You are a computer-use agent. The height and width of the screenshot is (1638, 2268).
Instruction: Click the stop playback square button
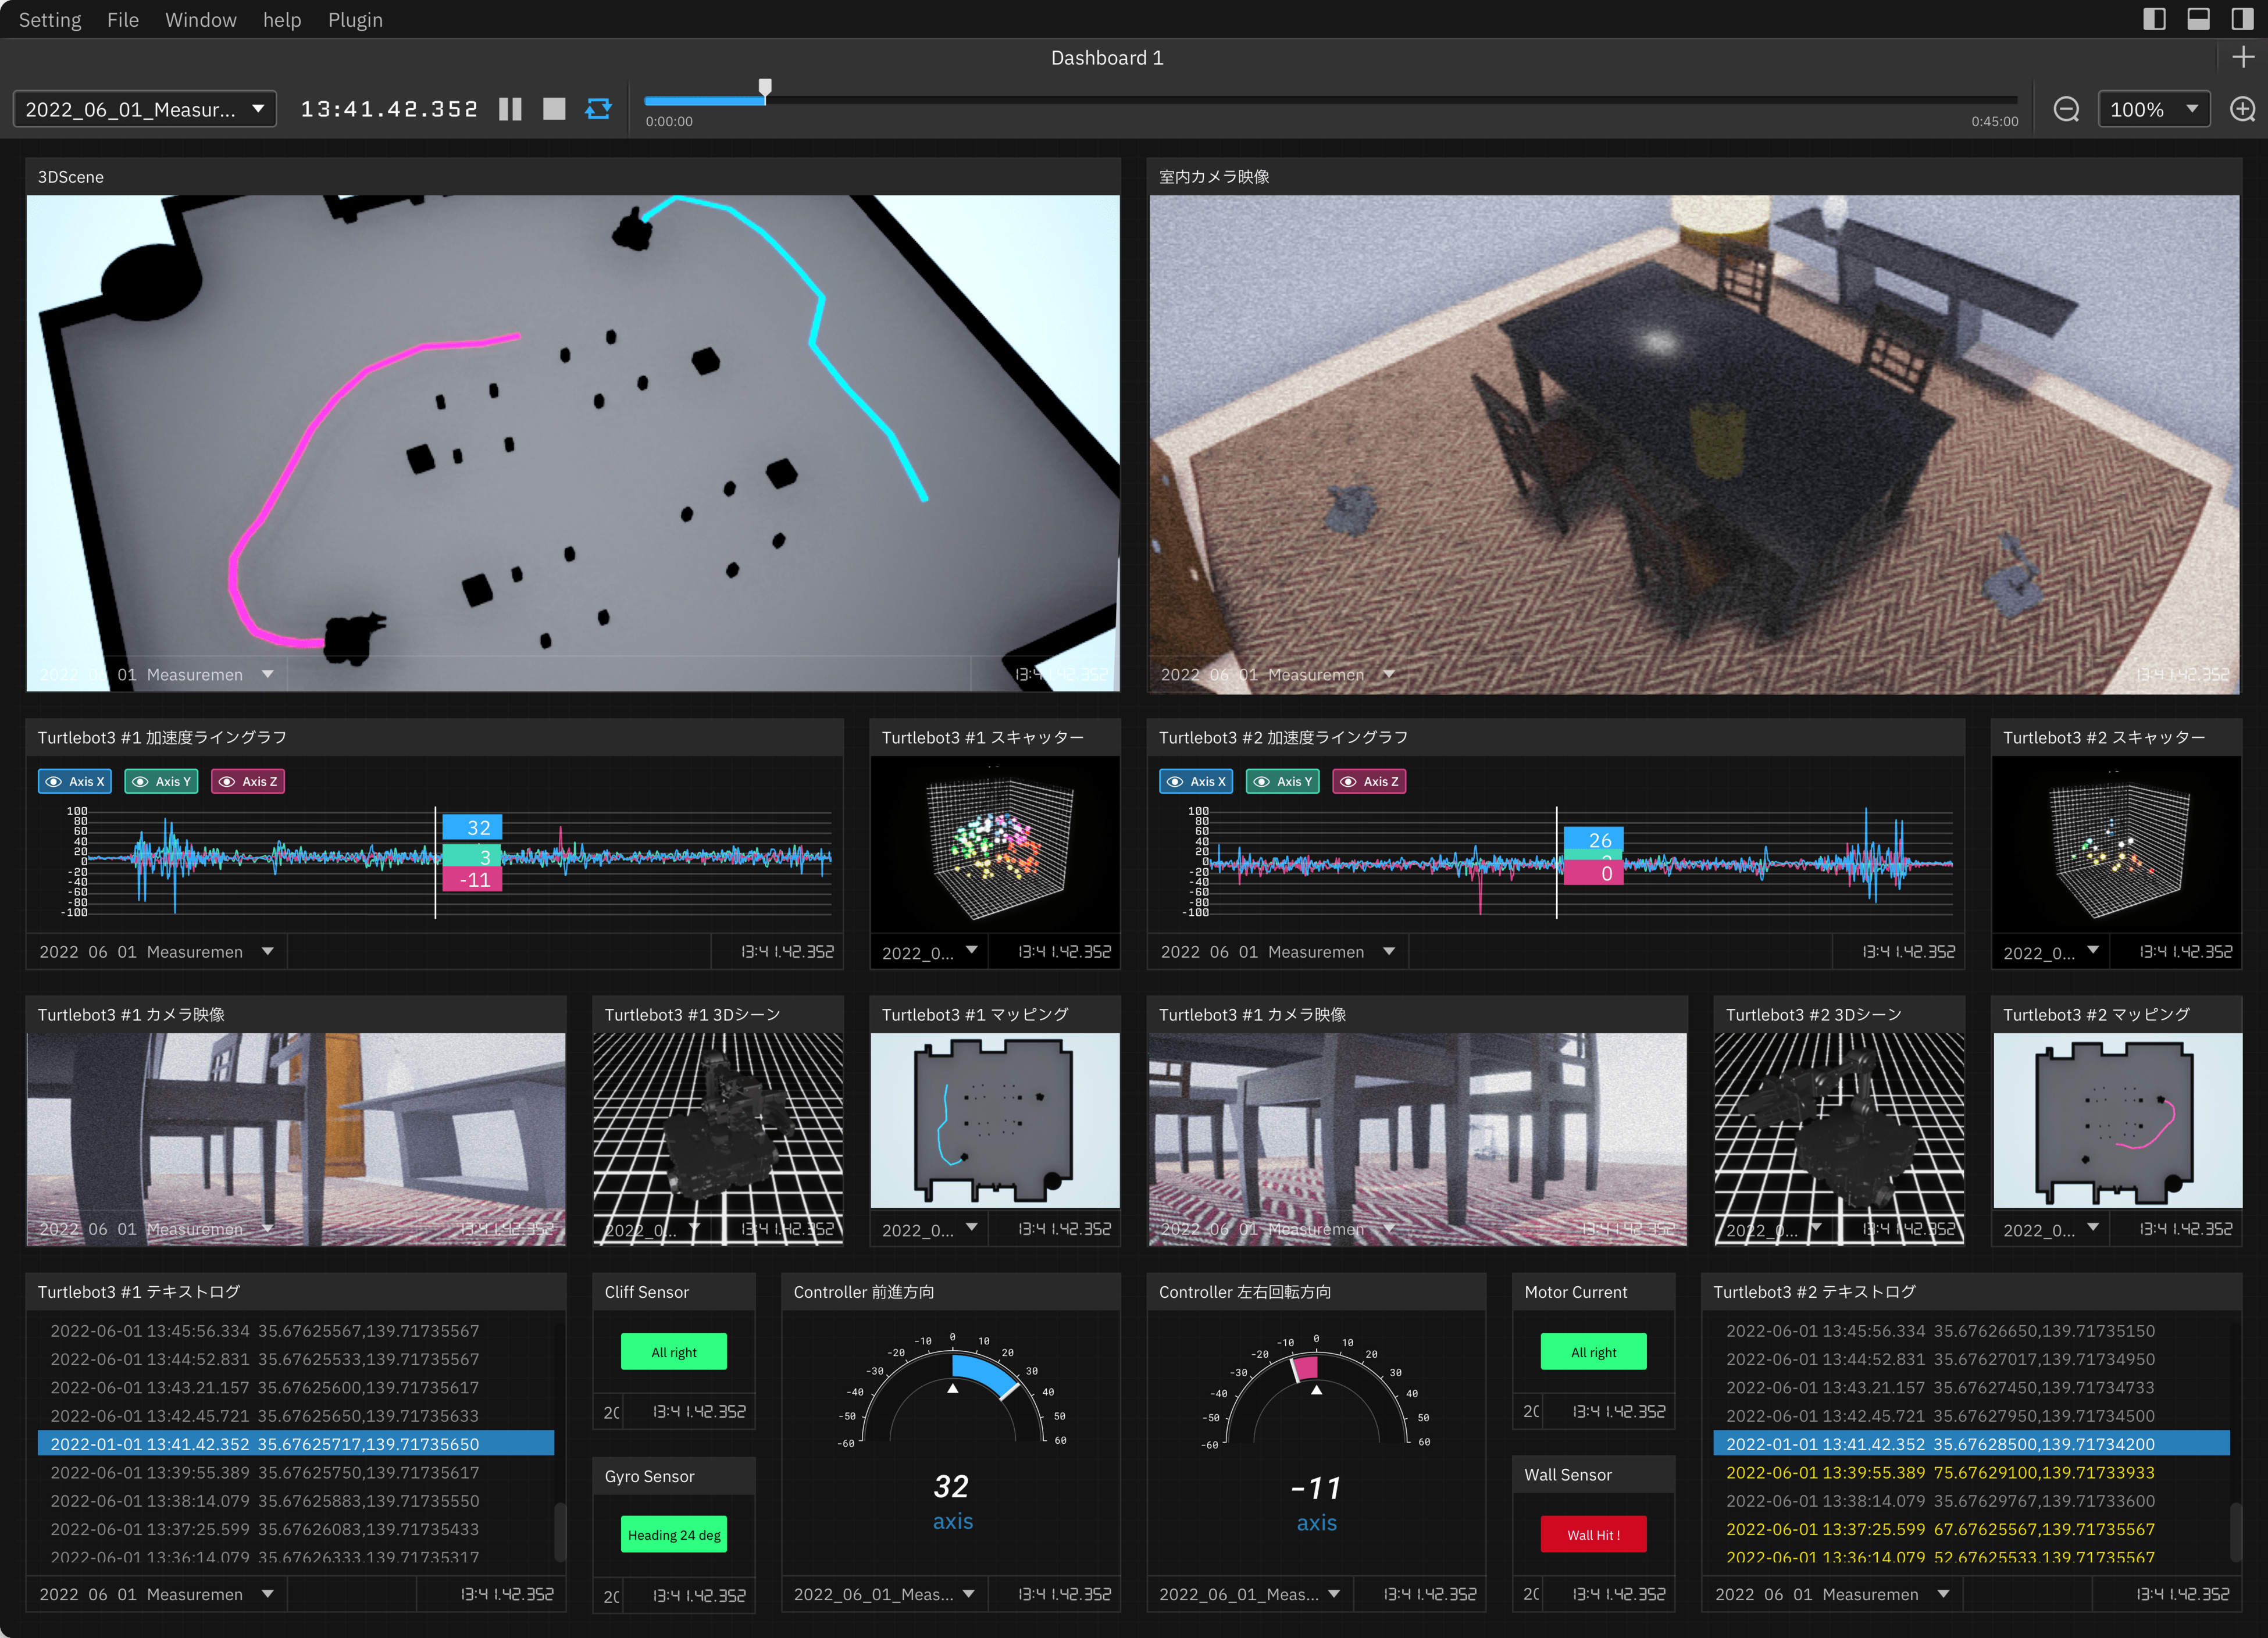[554, 109]
